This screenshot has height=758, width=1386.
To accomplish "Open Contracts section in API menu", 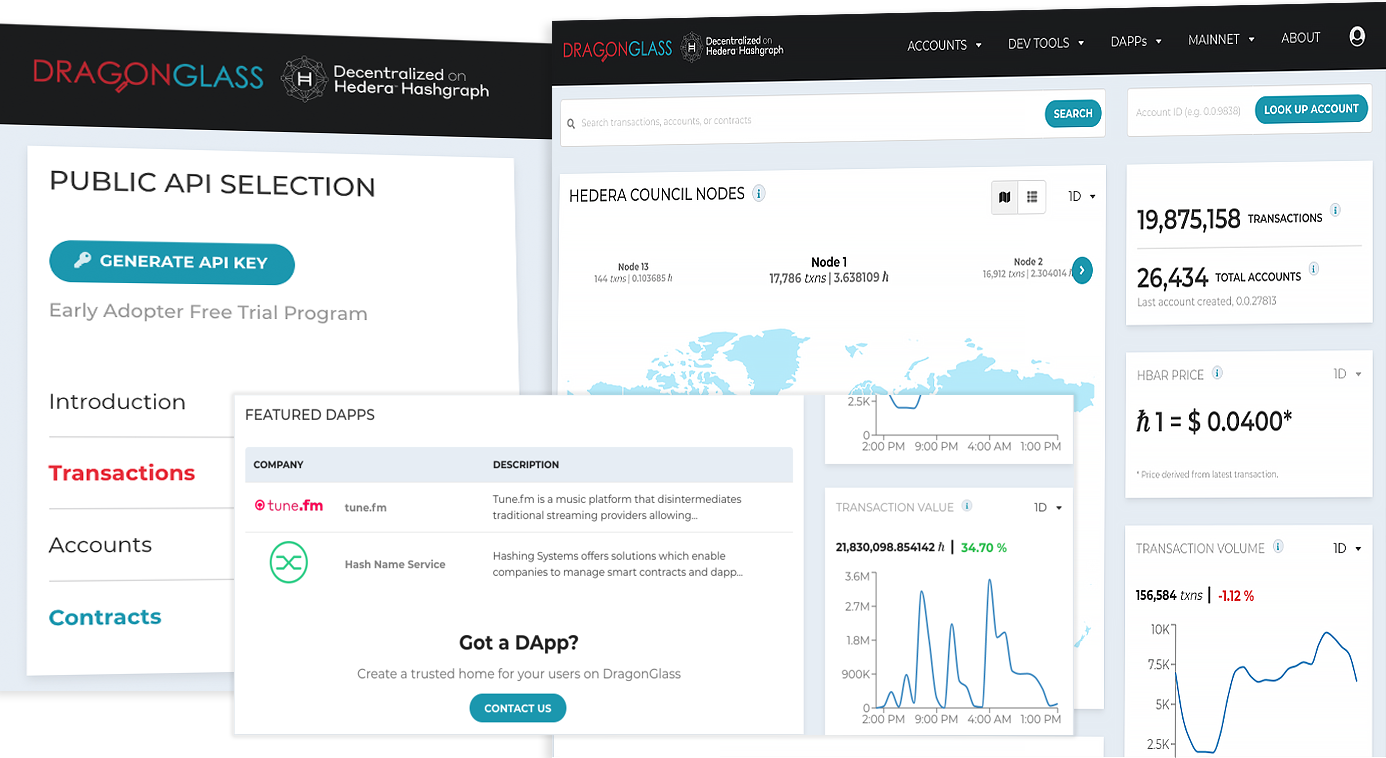I will (105, 617).
